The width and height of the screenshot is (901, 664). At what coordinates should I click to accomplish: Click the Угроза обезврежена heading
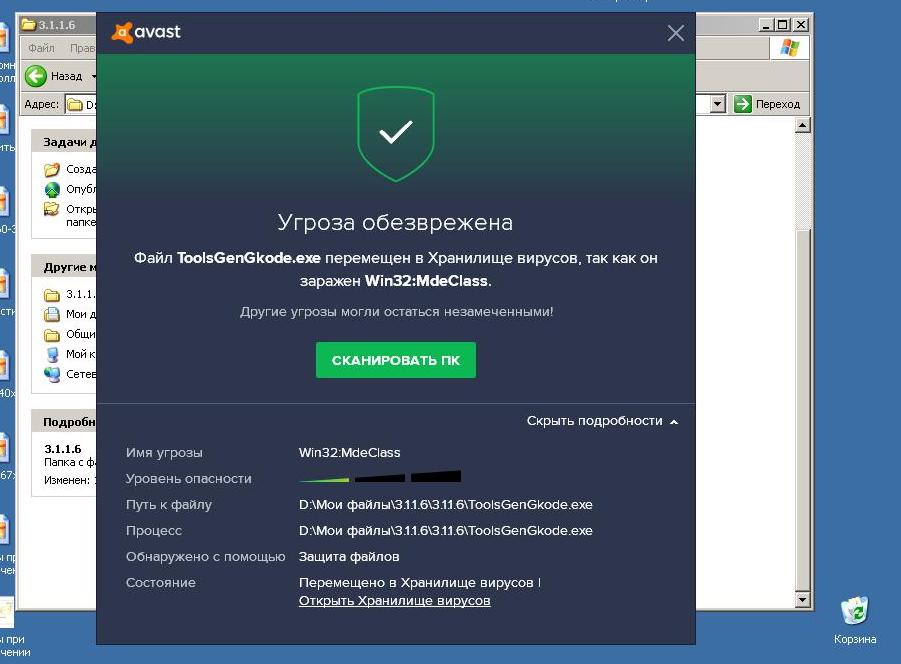point(395,223)
